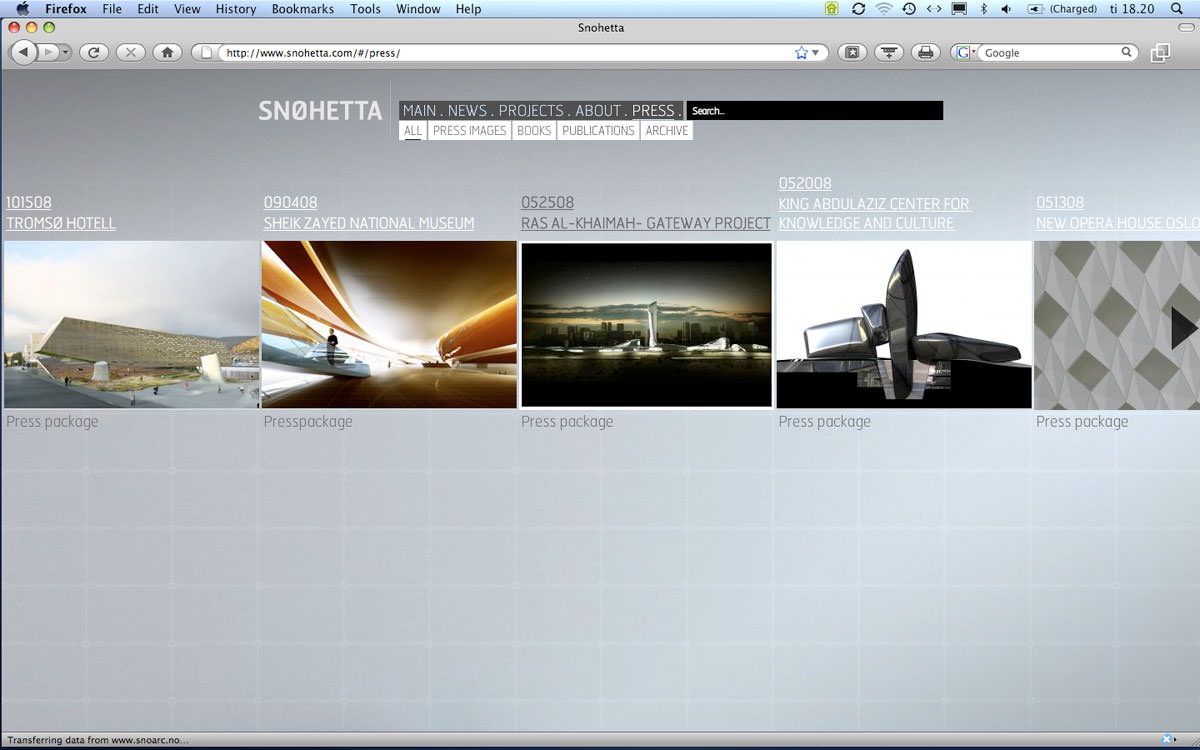Image resolution: width=1200 pixels, height=750 pixels.
Task: Stop loading with the X toolbar button
Action: 130,52
